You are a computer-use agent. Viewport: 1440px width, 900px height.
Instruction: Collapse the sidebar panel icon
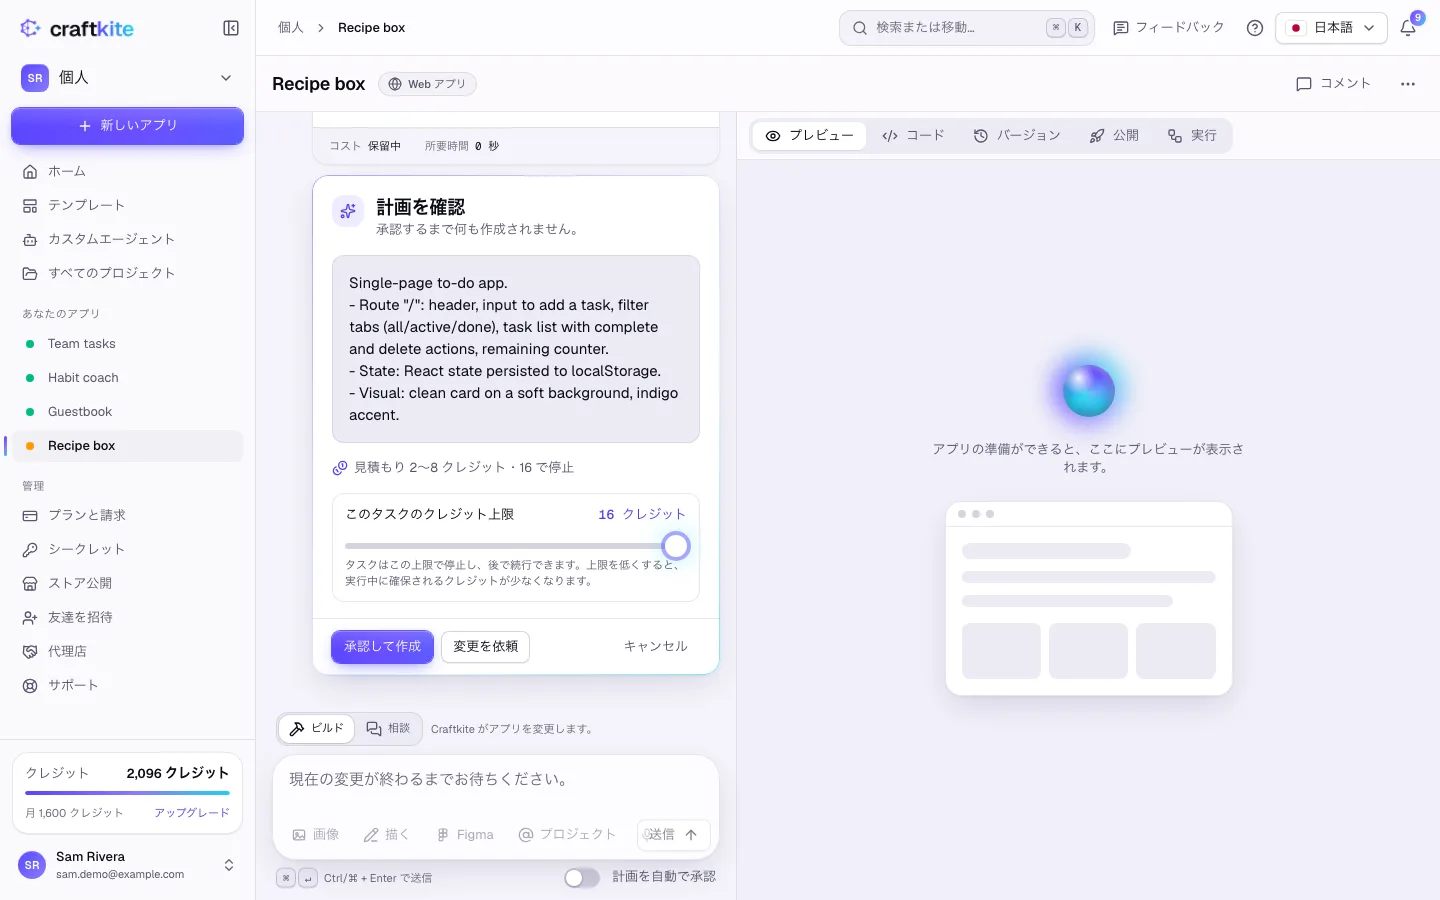231,28
